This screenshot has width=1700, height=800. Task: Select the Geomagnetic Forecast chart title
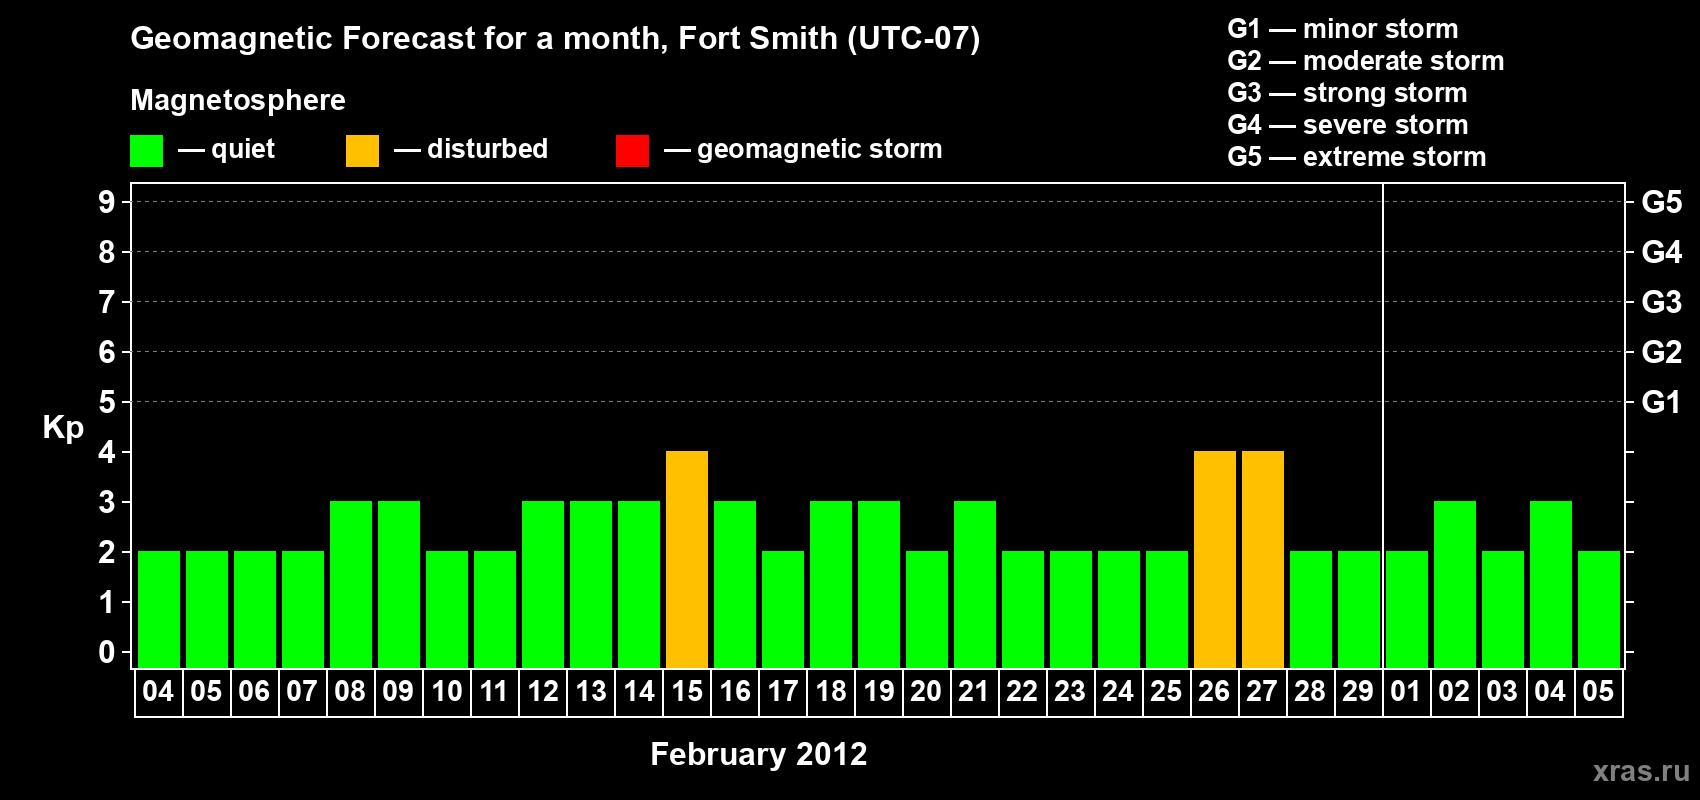(555, 39)
